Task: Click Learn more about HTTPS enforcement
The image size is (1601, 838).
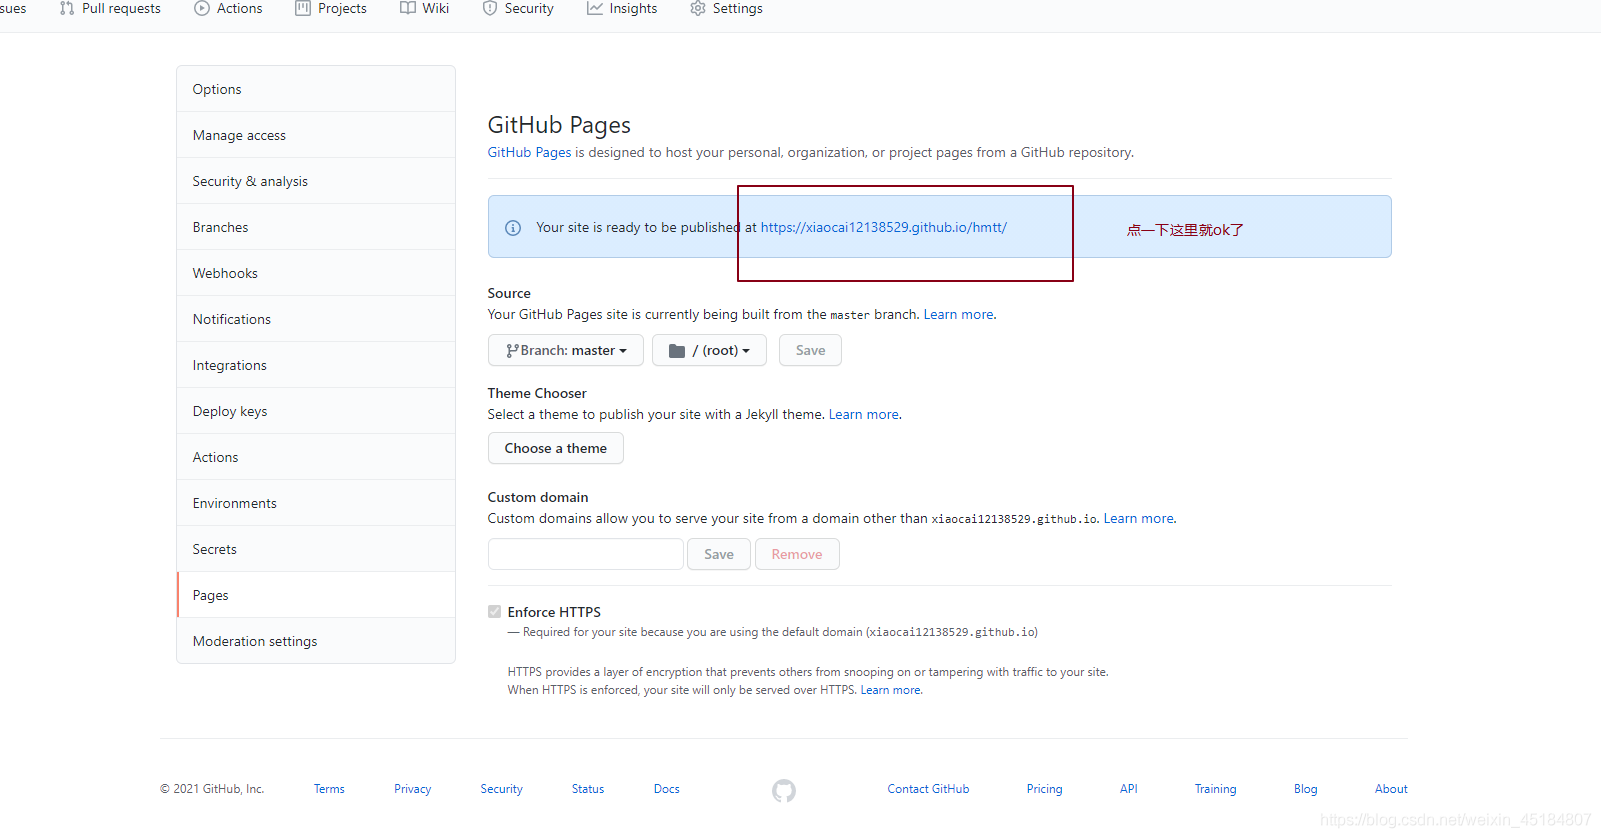Action: [x=890, y=690]
